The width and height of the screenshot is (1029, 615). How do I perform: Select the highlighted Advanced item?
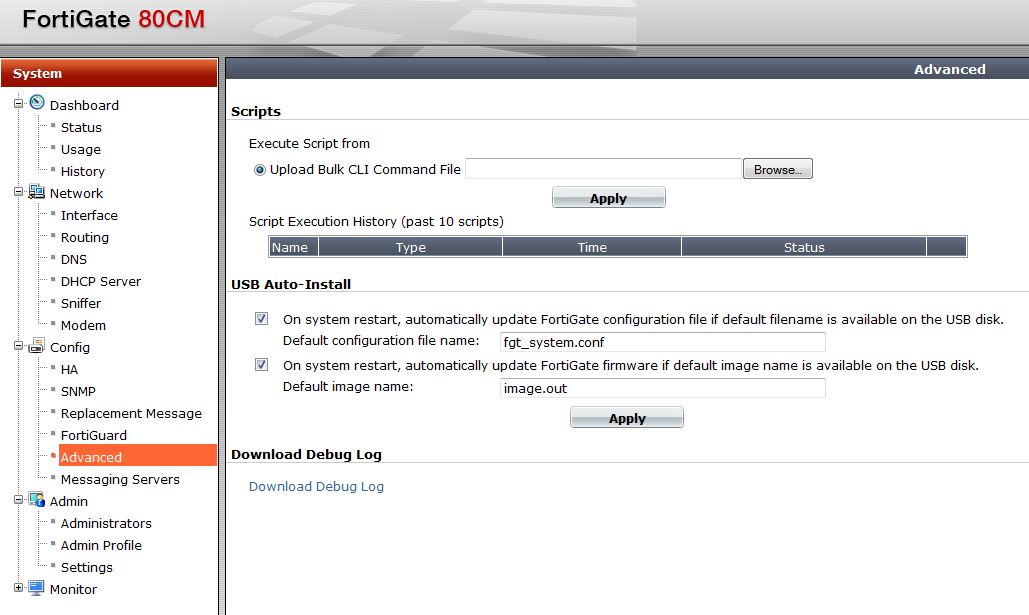click(138, 456)
